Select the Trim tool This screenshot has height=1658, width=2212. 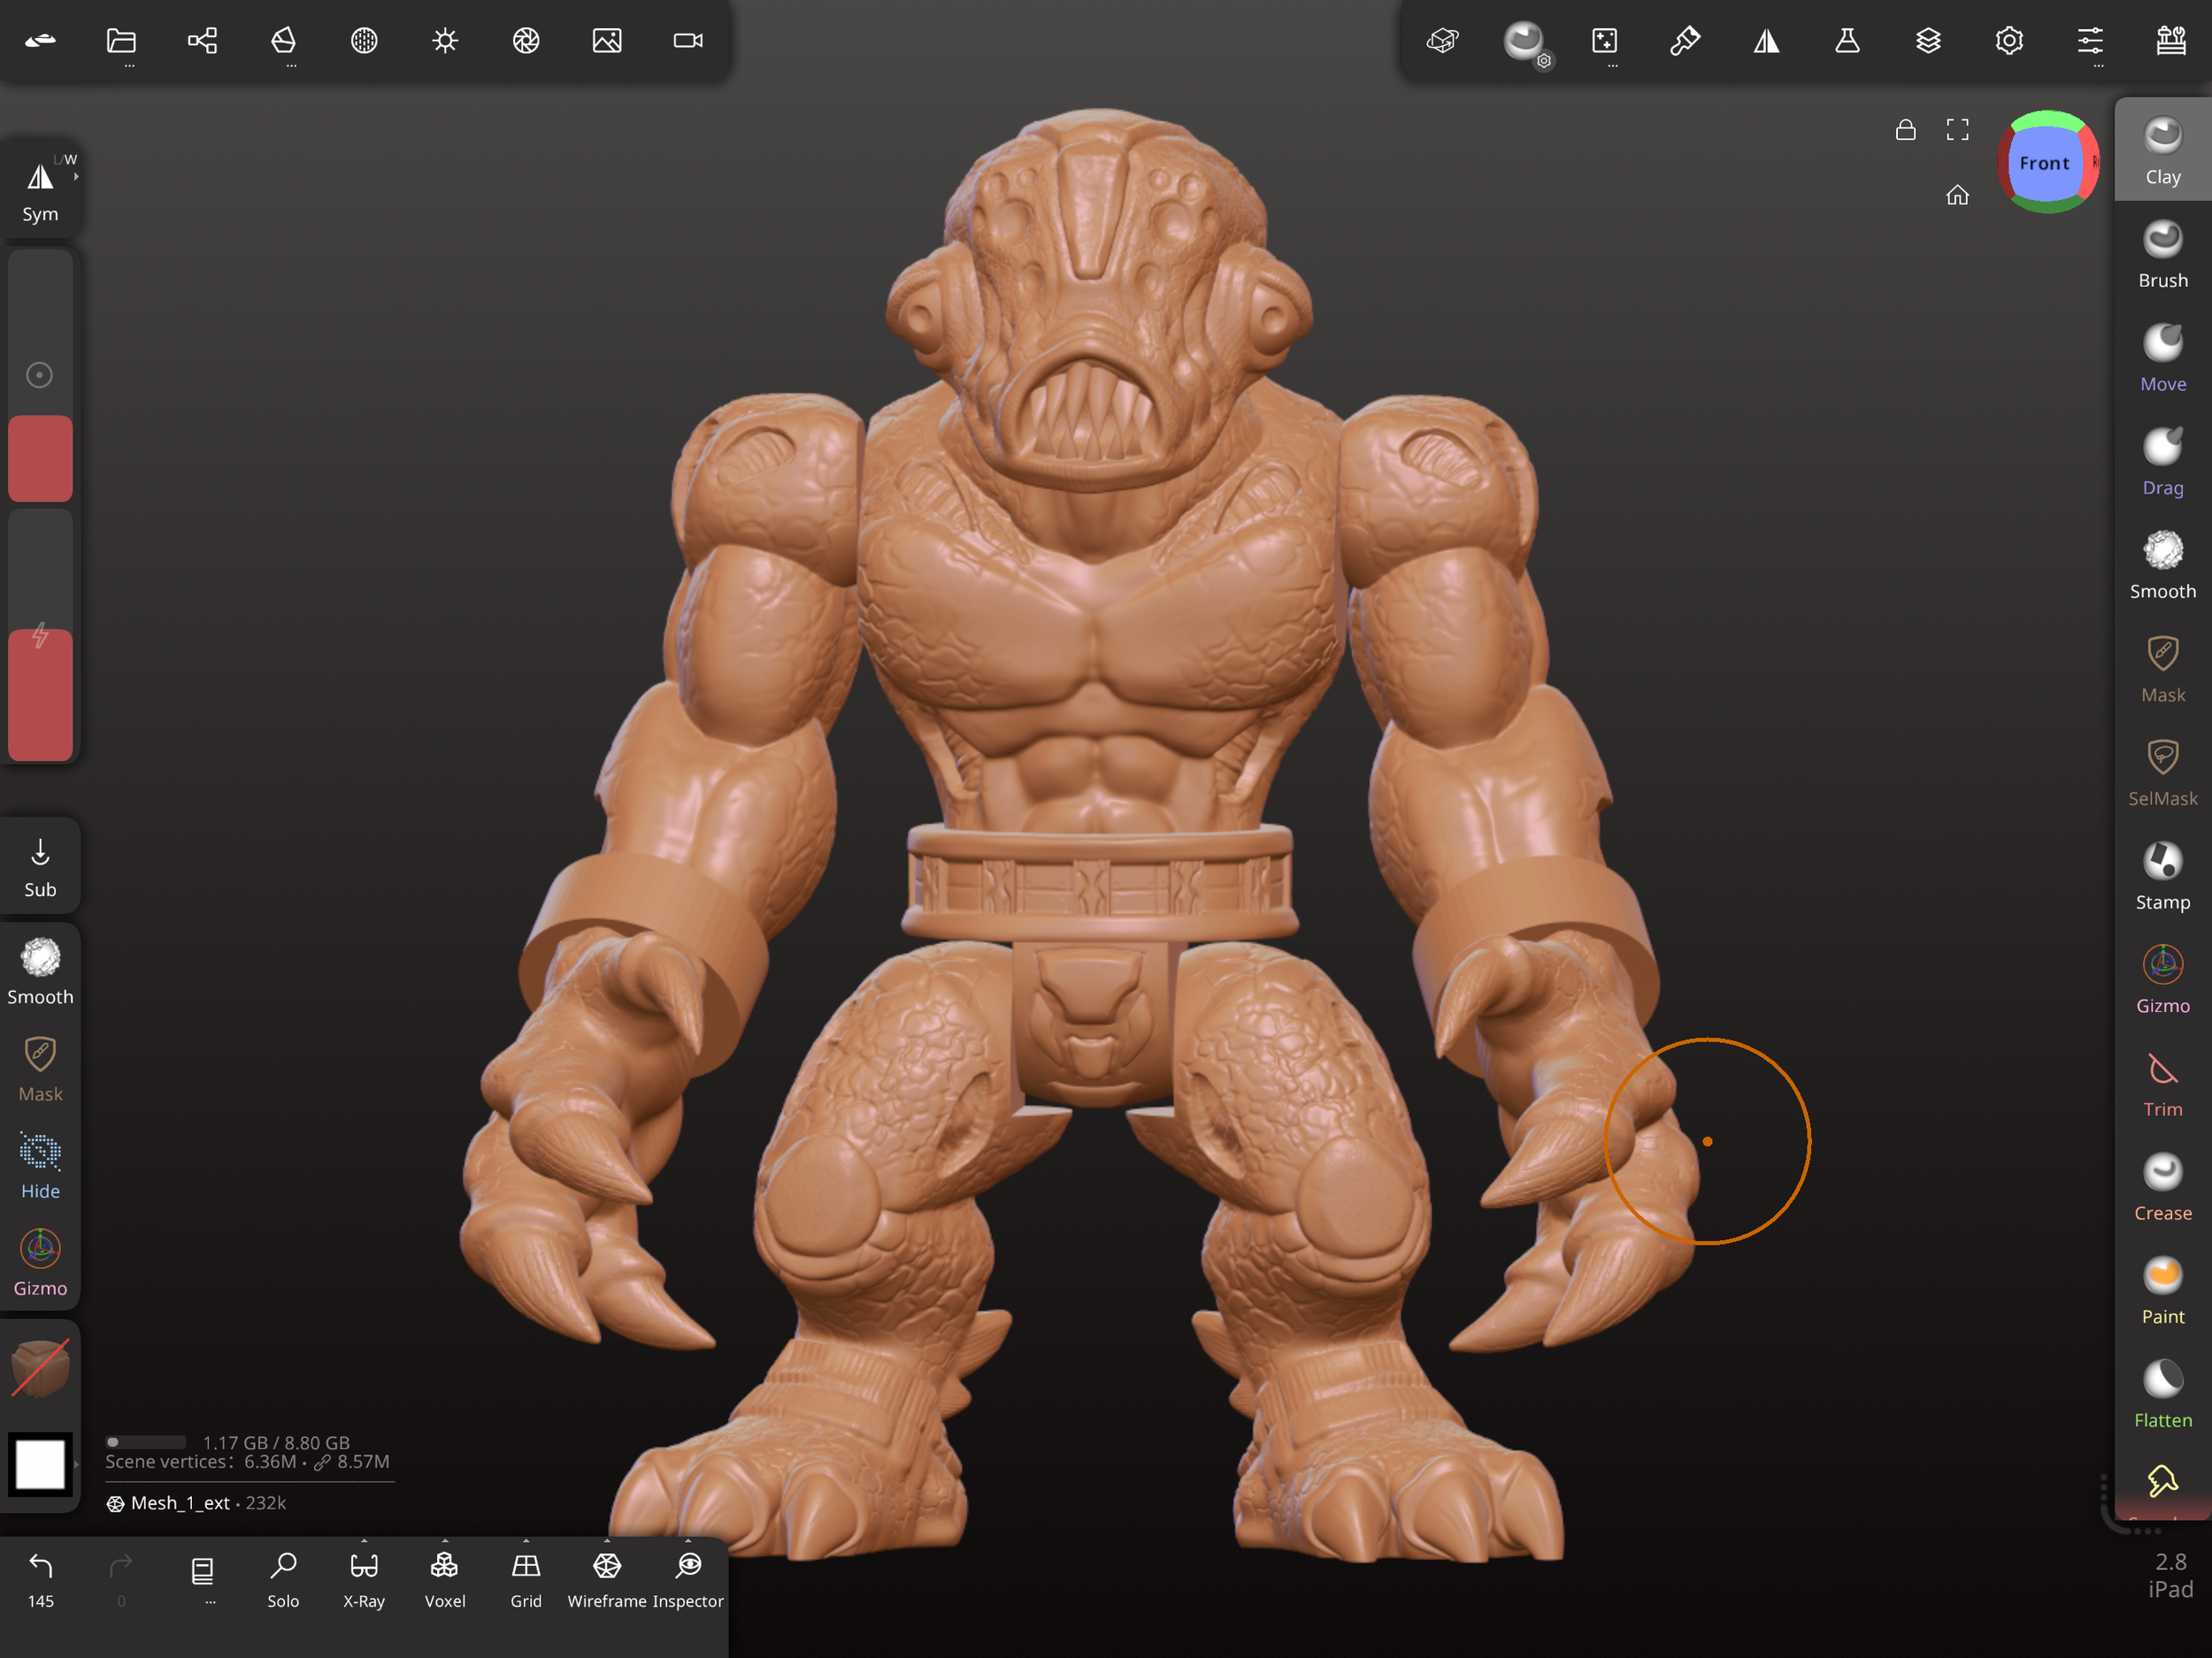pos(2162,1083)
